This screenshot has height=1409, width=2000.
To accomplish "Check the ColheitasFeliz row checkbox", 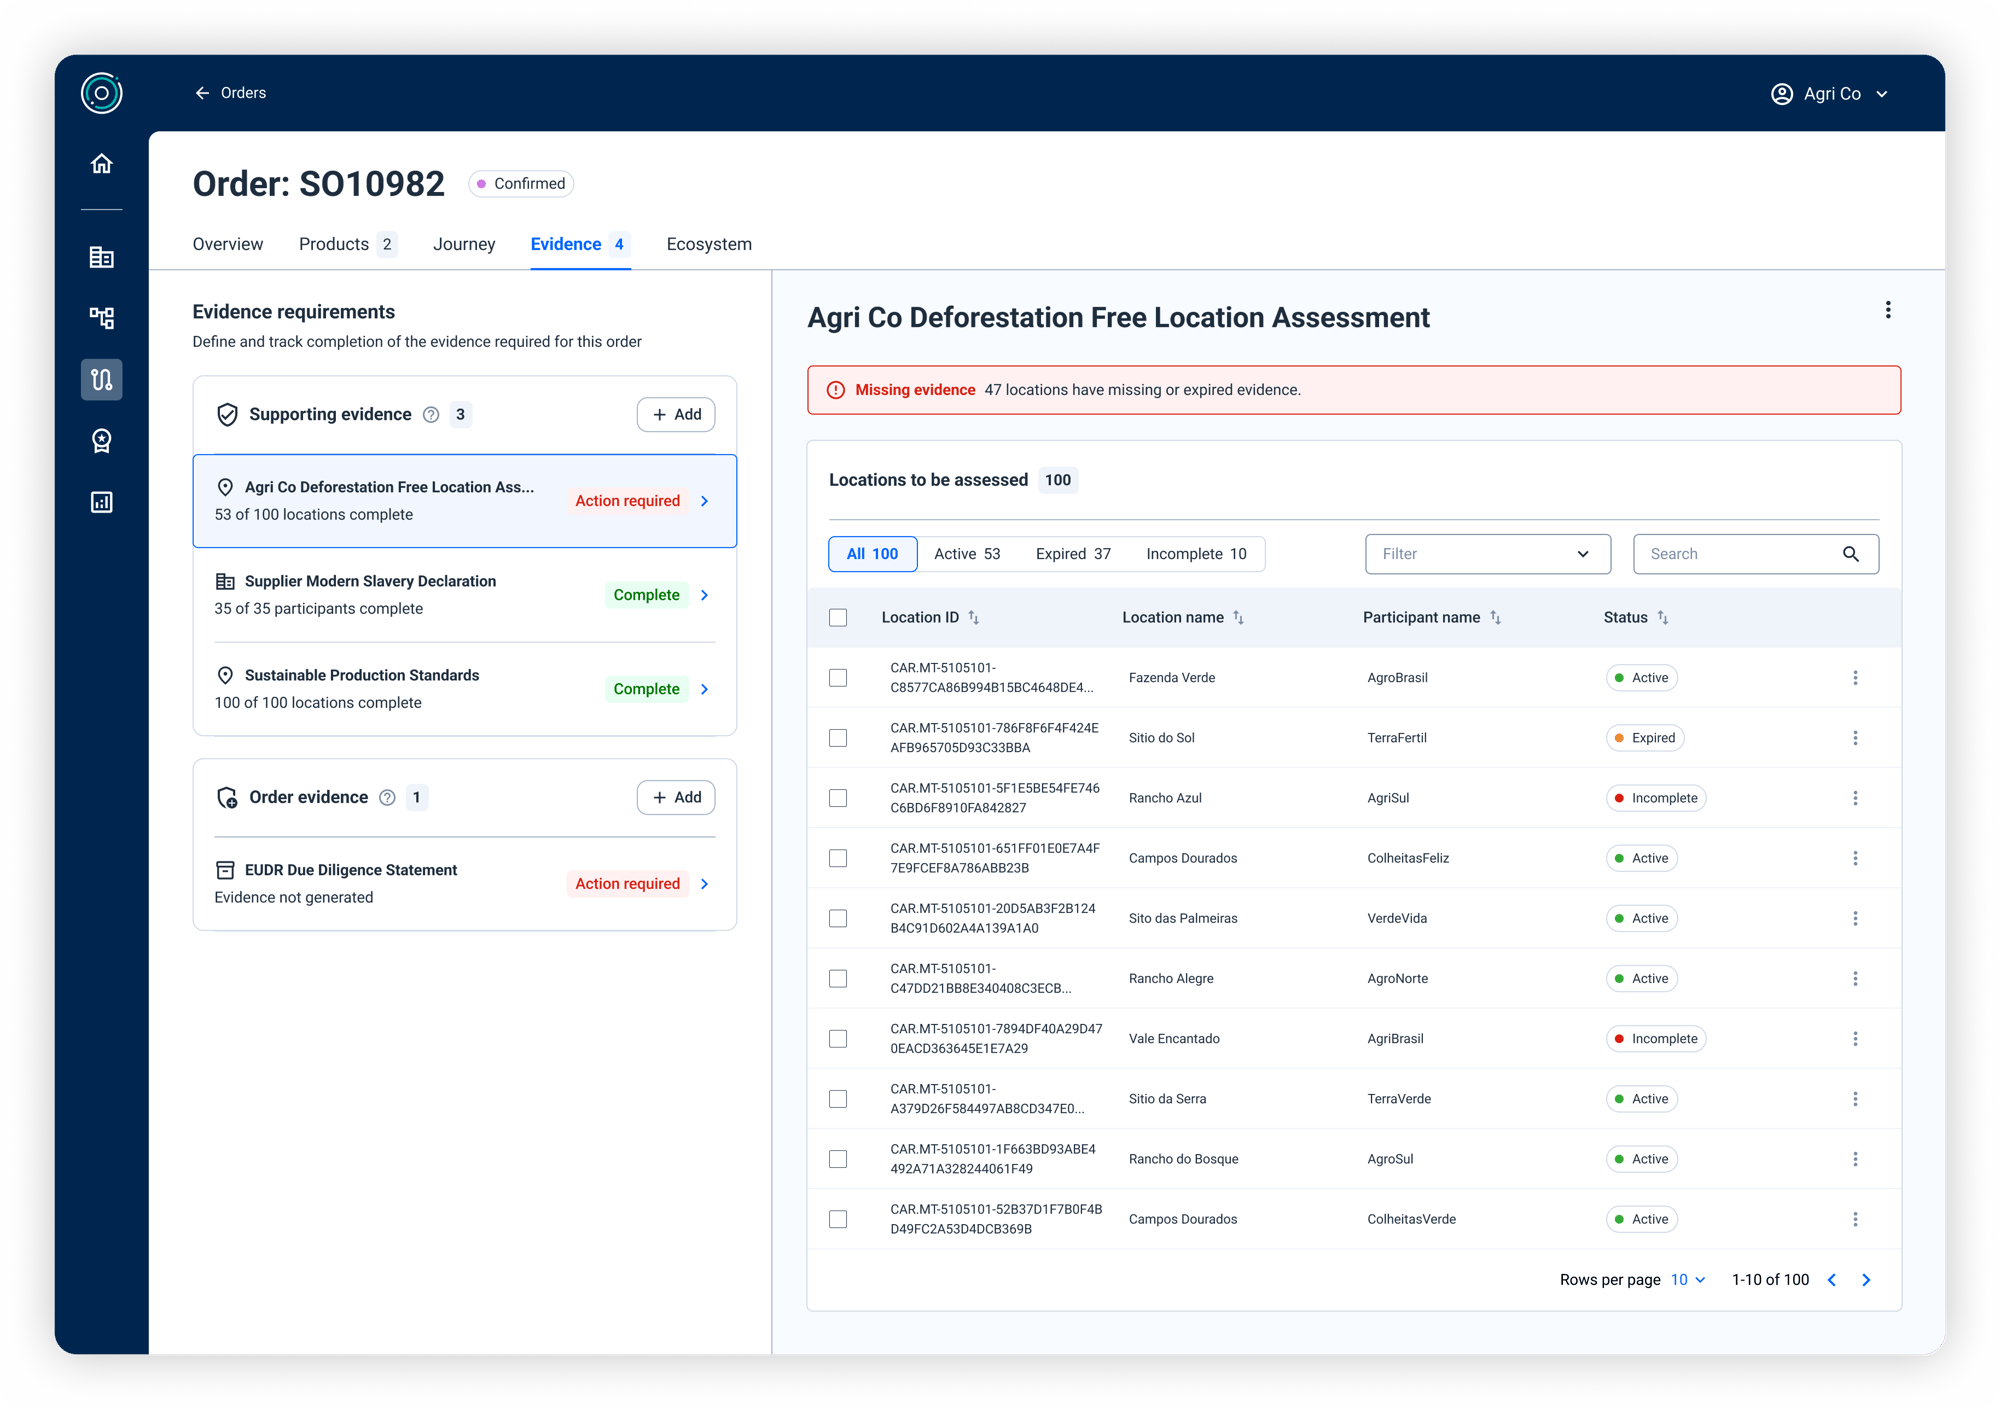I will [838, 858].
